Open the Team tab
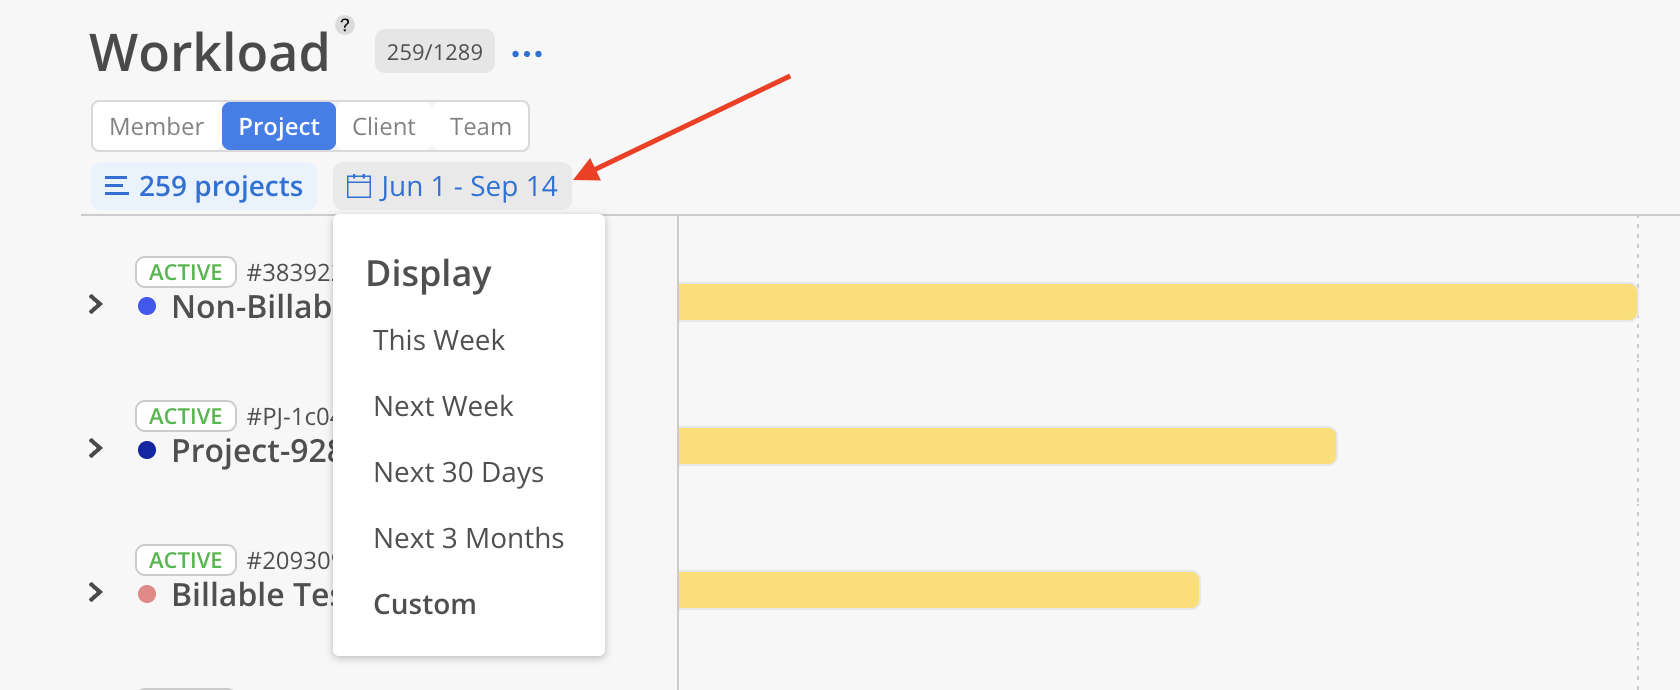Image resolution: width=1680 pixels, height=690 pixels. pos(480,126)
